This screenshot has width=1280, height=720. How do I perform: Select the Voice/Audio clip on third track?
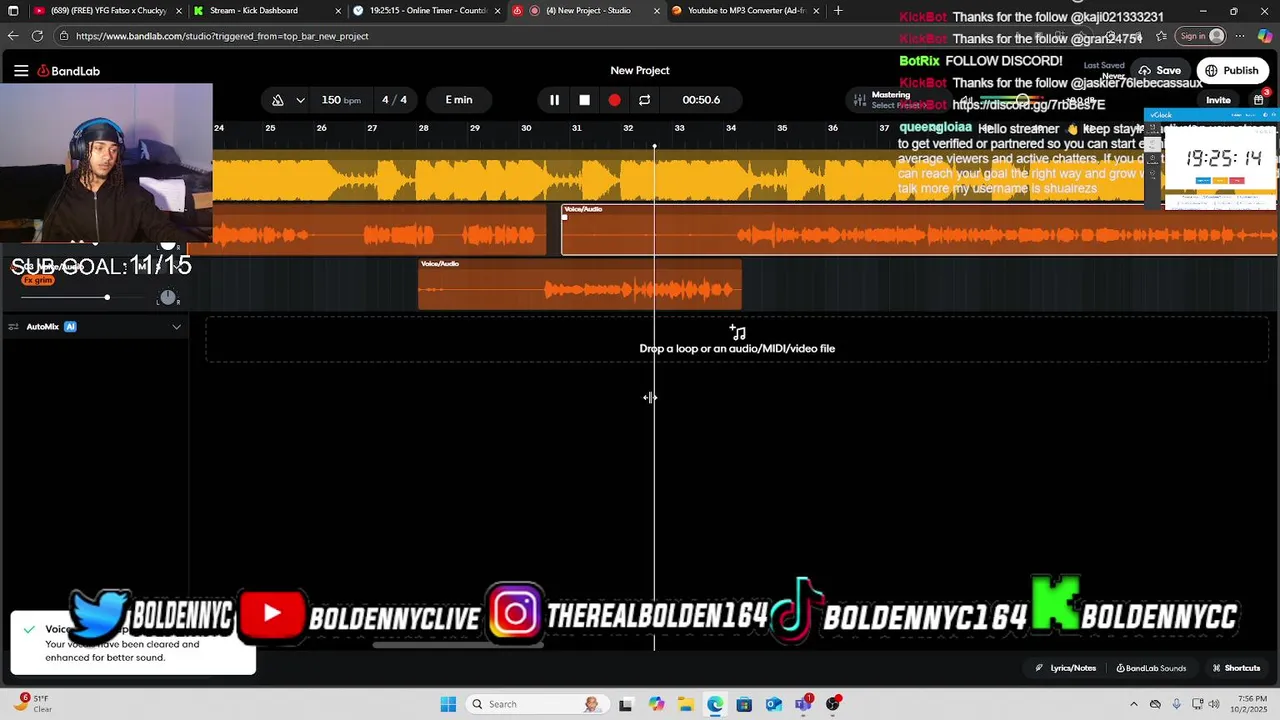pyautogui.click(x=580, y=284)
